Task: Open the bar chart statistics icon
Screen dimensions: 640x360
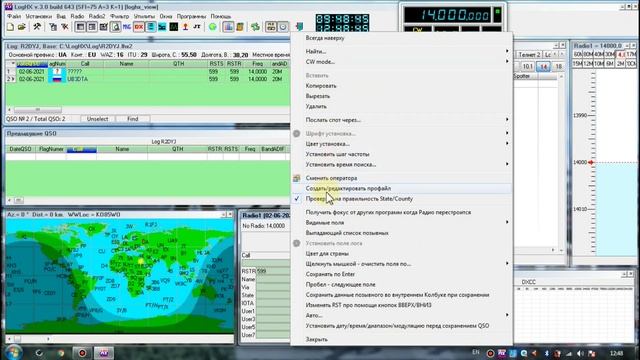Action: click(228, 27)
